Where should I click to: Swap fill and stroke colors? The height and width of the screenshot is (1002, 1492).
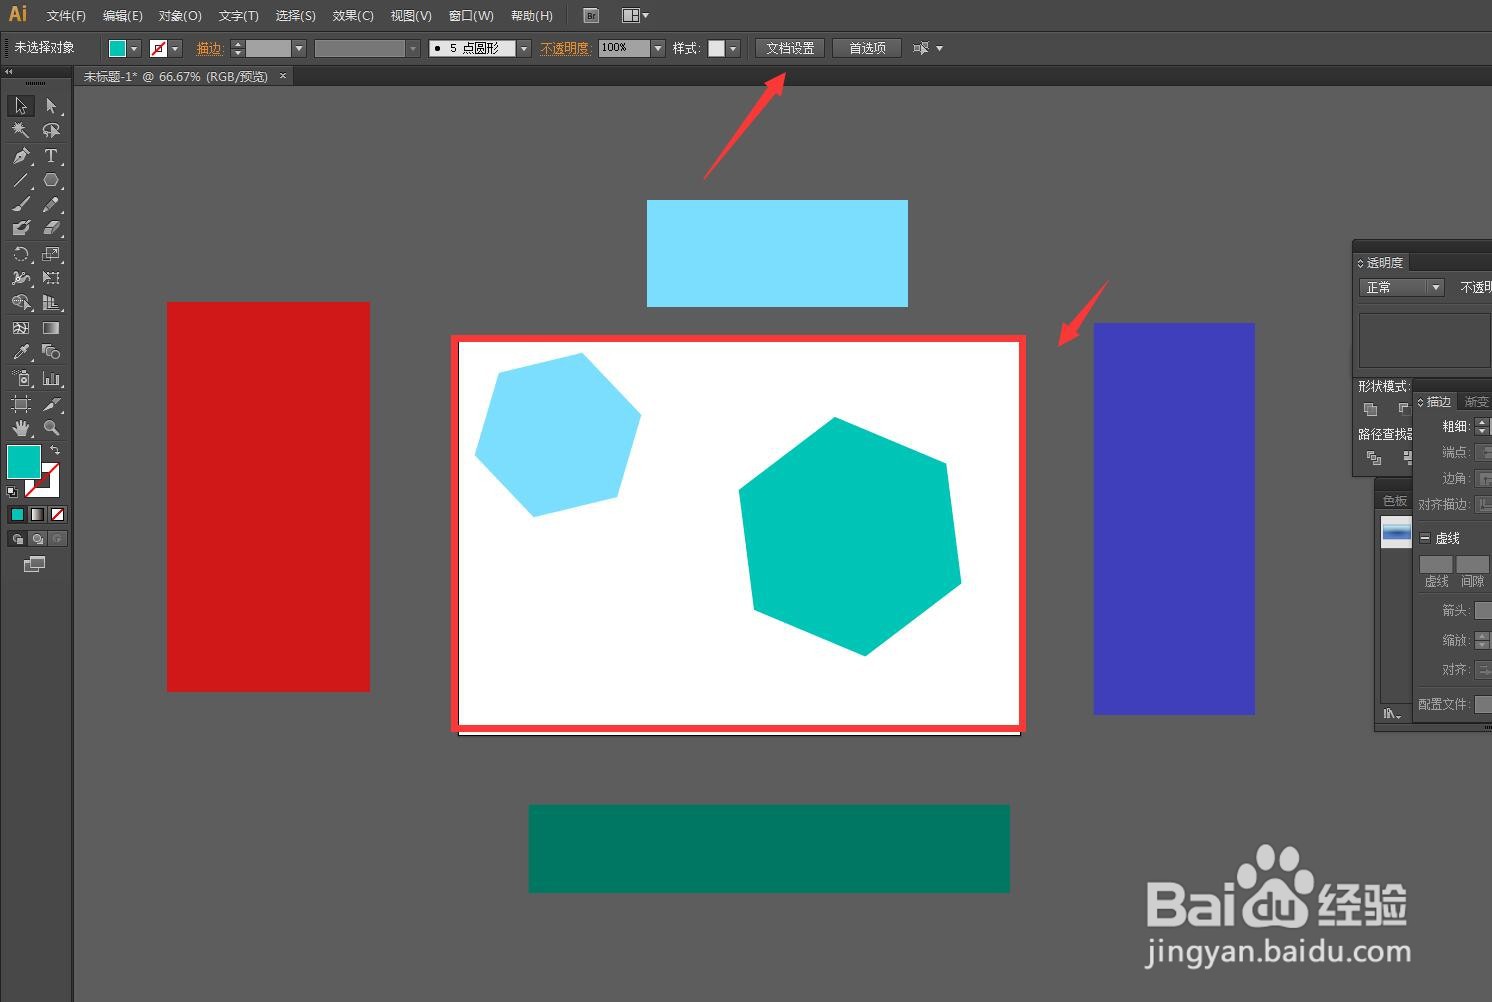coord(55,451)
